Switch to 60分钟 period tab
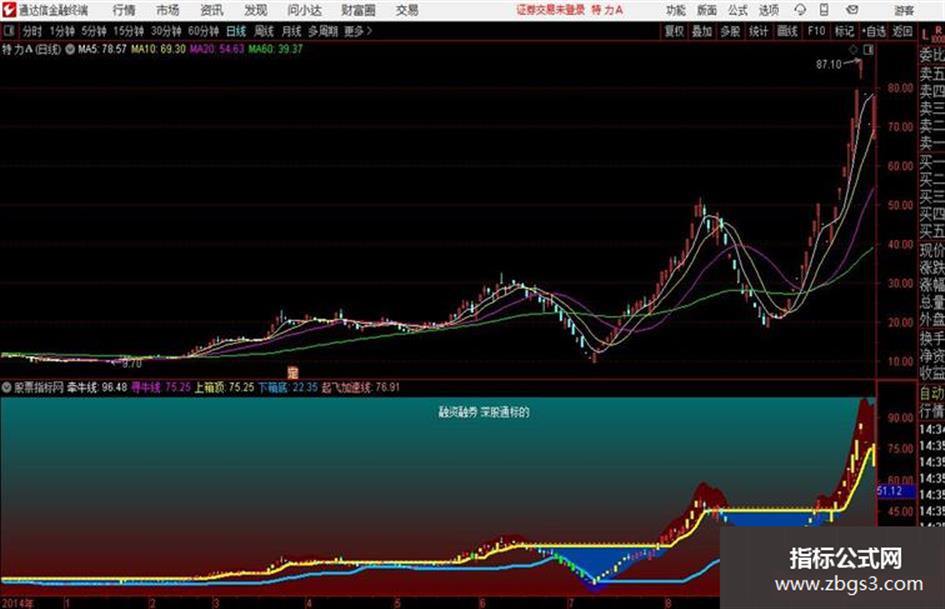 coord(204,31)
